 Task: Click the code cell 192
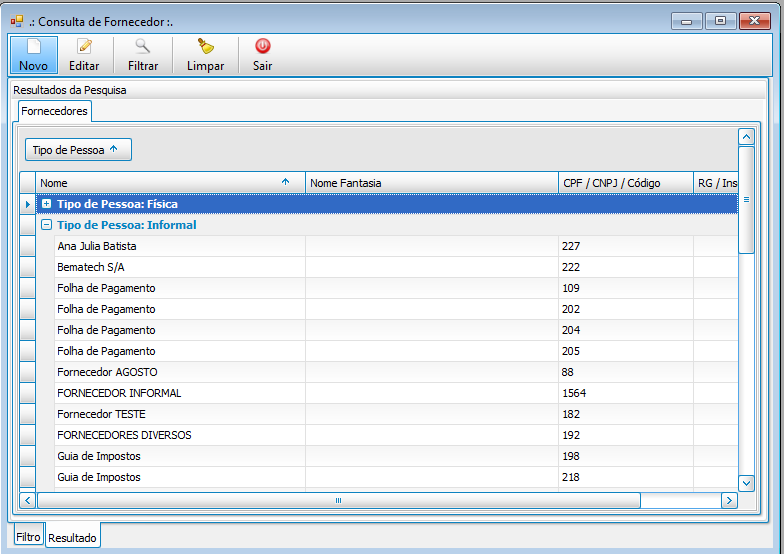626,435
